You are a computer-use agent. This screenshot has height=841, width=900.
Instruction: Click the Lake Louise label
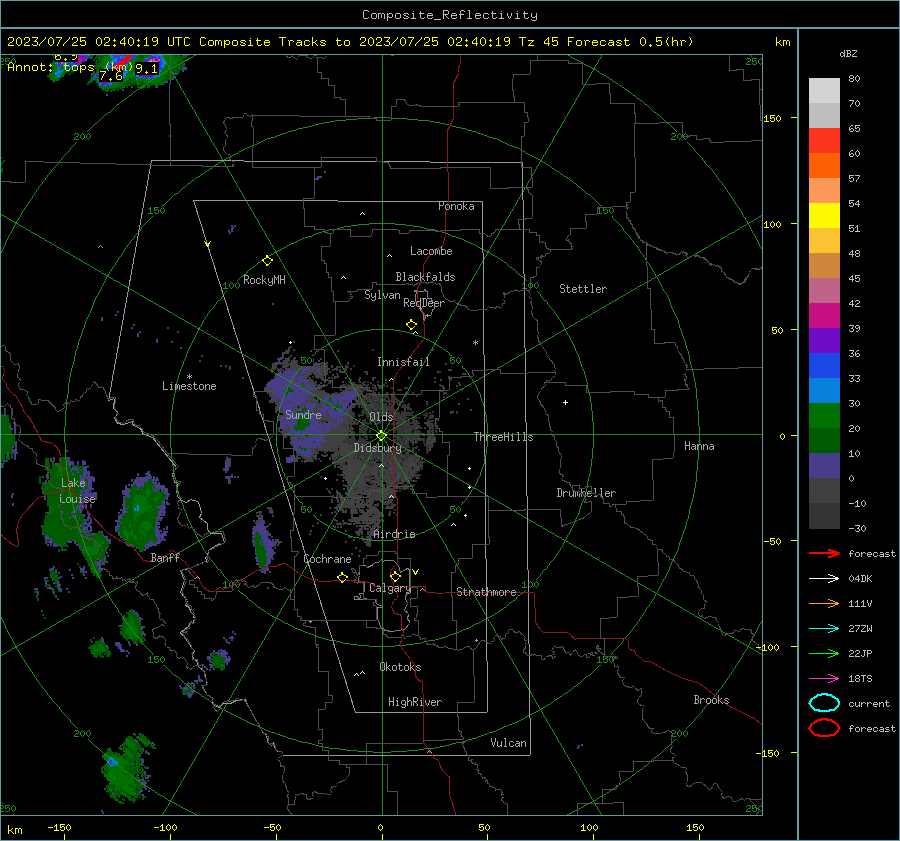tap(77, 491)
